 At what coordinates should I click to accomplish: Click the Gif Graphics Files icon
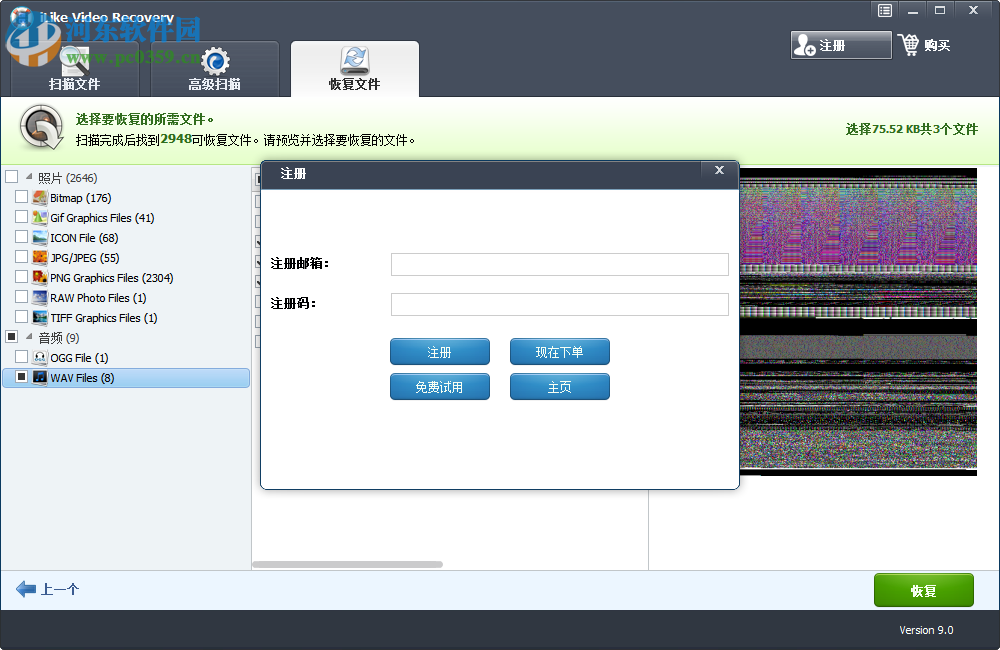click(x=37, y=217)
